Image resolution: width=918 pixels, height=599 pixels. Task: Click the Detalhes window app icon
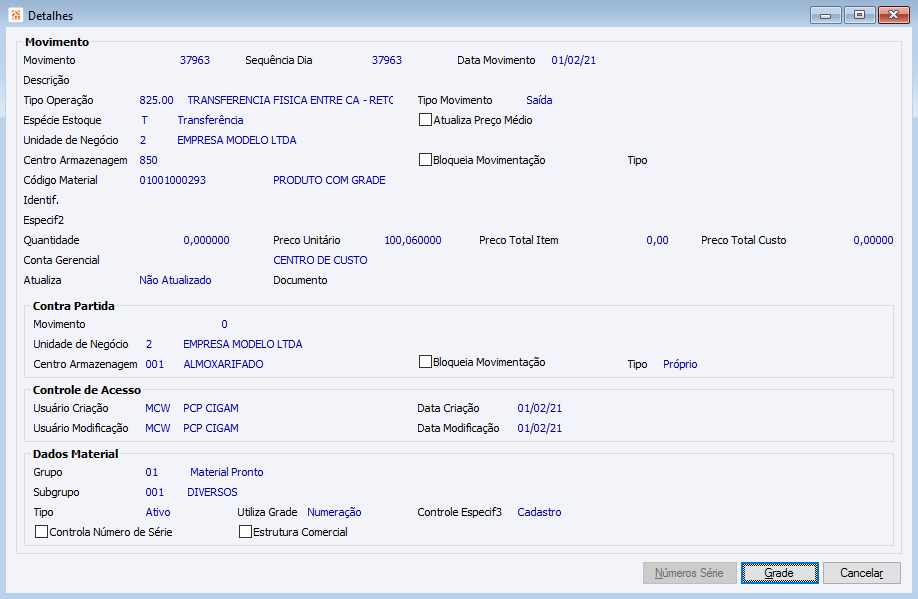point(16,15)
